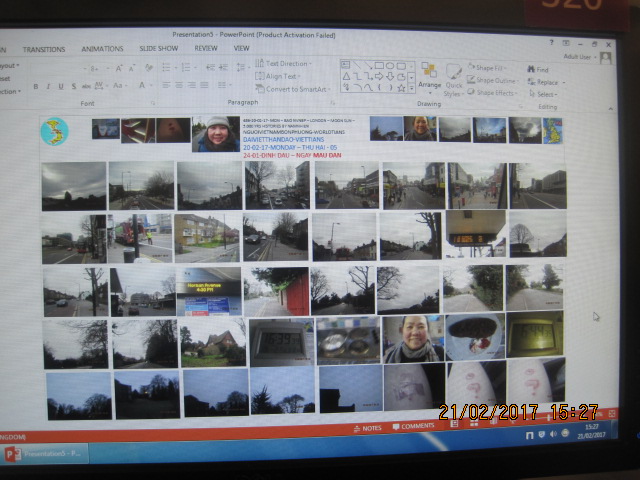Select the 5-Point Star shape

click(401, 88)
